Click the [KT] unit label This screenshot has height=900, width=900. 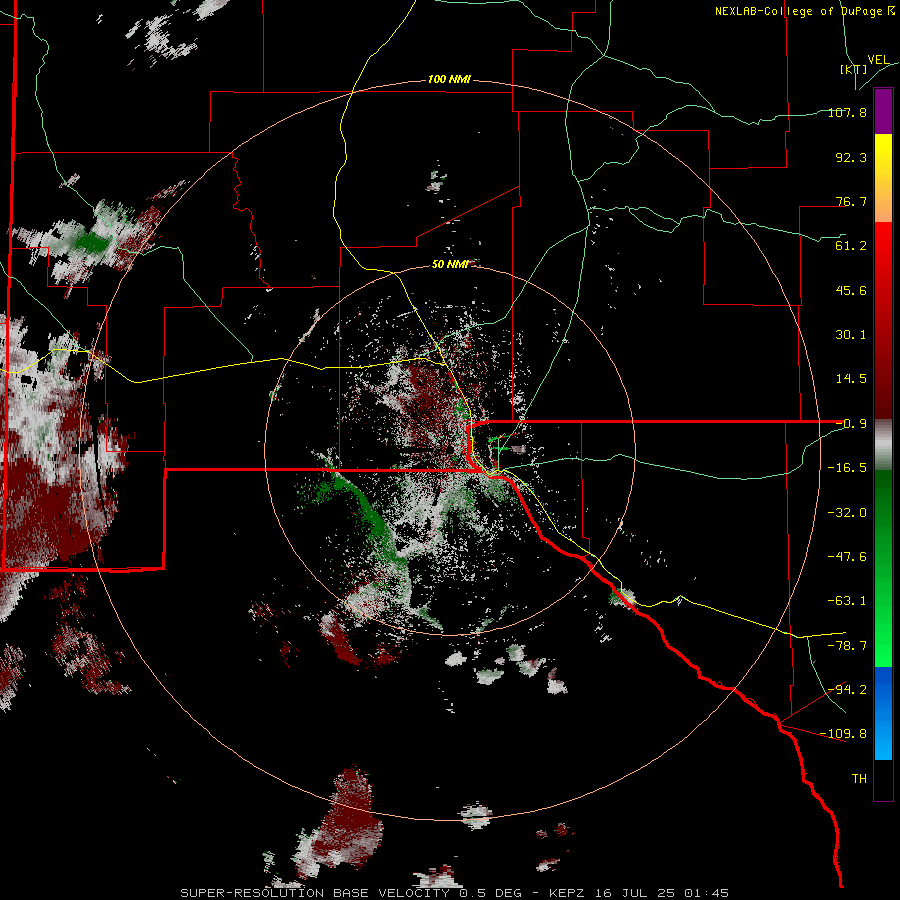[853, 69]
